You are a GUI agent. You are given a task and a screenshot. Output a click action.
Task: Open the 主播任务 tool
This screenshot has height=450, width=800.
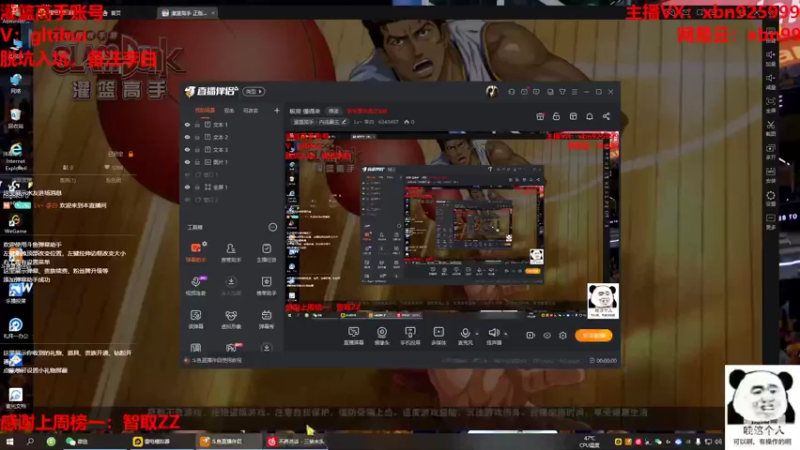tap(266, 253)
